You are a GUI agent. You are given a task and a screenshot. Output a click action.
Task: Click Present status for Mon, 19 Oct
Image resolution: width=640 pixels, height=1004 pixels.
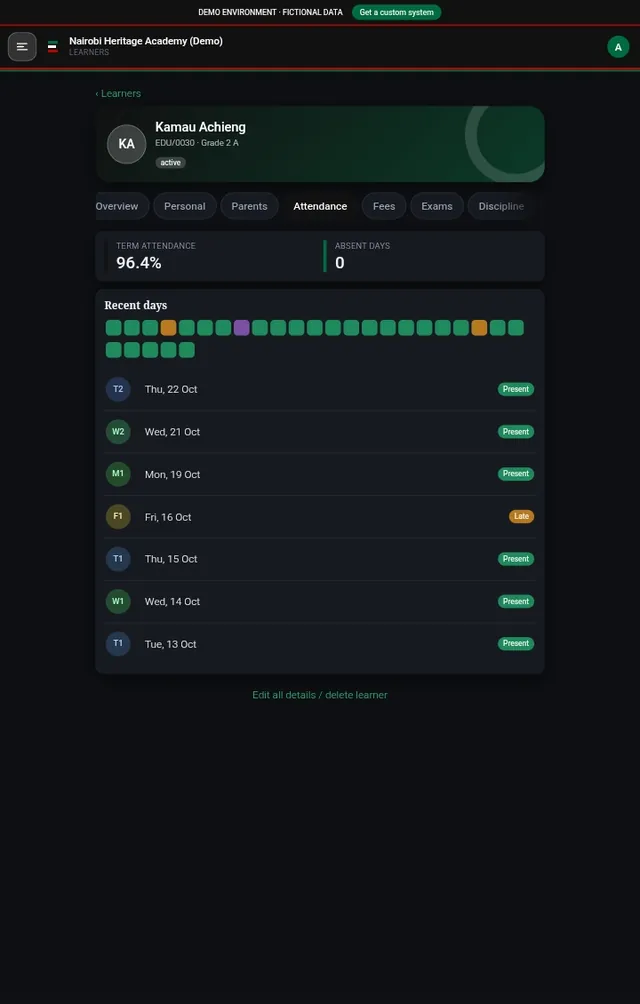pos(516,474)
